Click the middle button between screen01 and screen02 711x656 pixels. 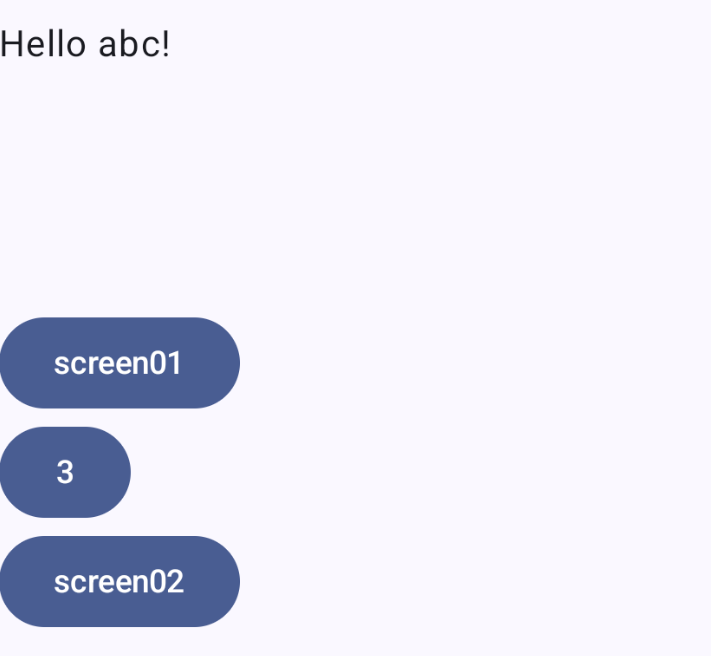[65, 472]
